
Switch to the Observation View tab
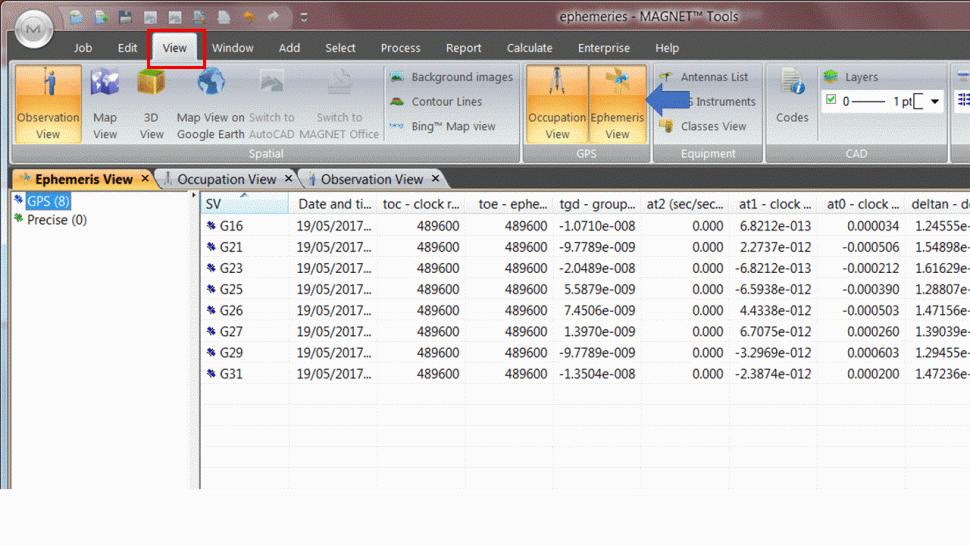pyautogui.click(x=372, y=179)
